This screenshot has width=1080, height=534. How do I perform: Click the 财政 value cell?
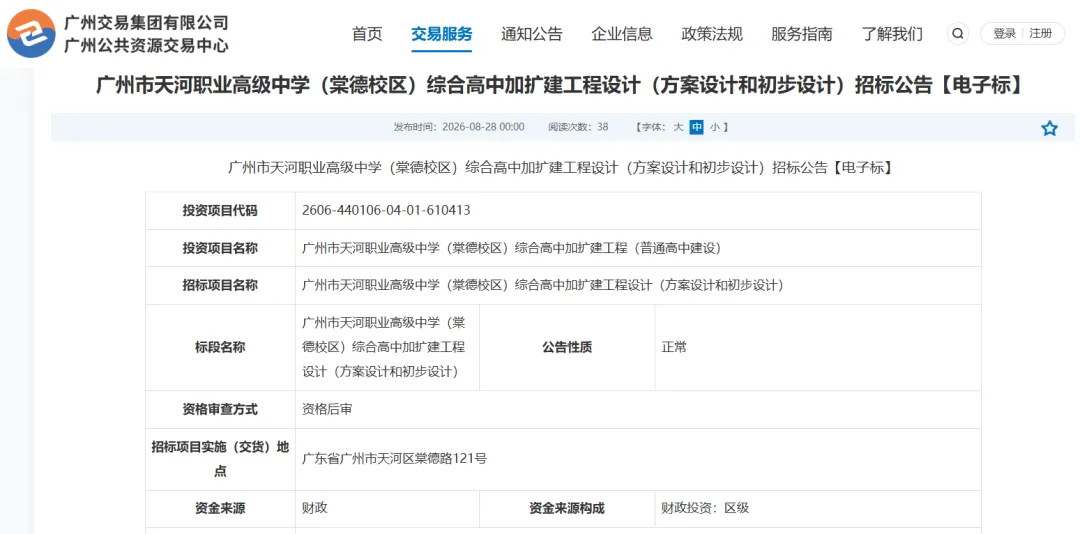387,509
